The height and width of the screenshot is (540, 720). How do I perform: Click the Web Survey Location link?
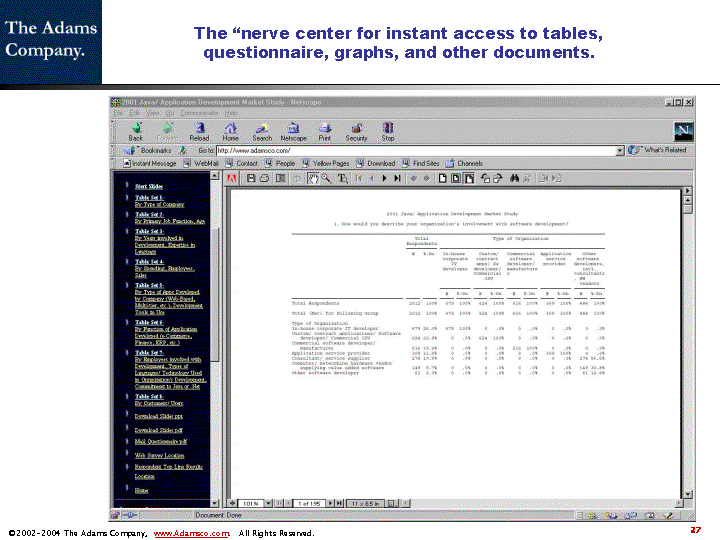click(x=160, y=455)
